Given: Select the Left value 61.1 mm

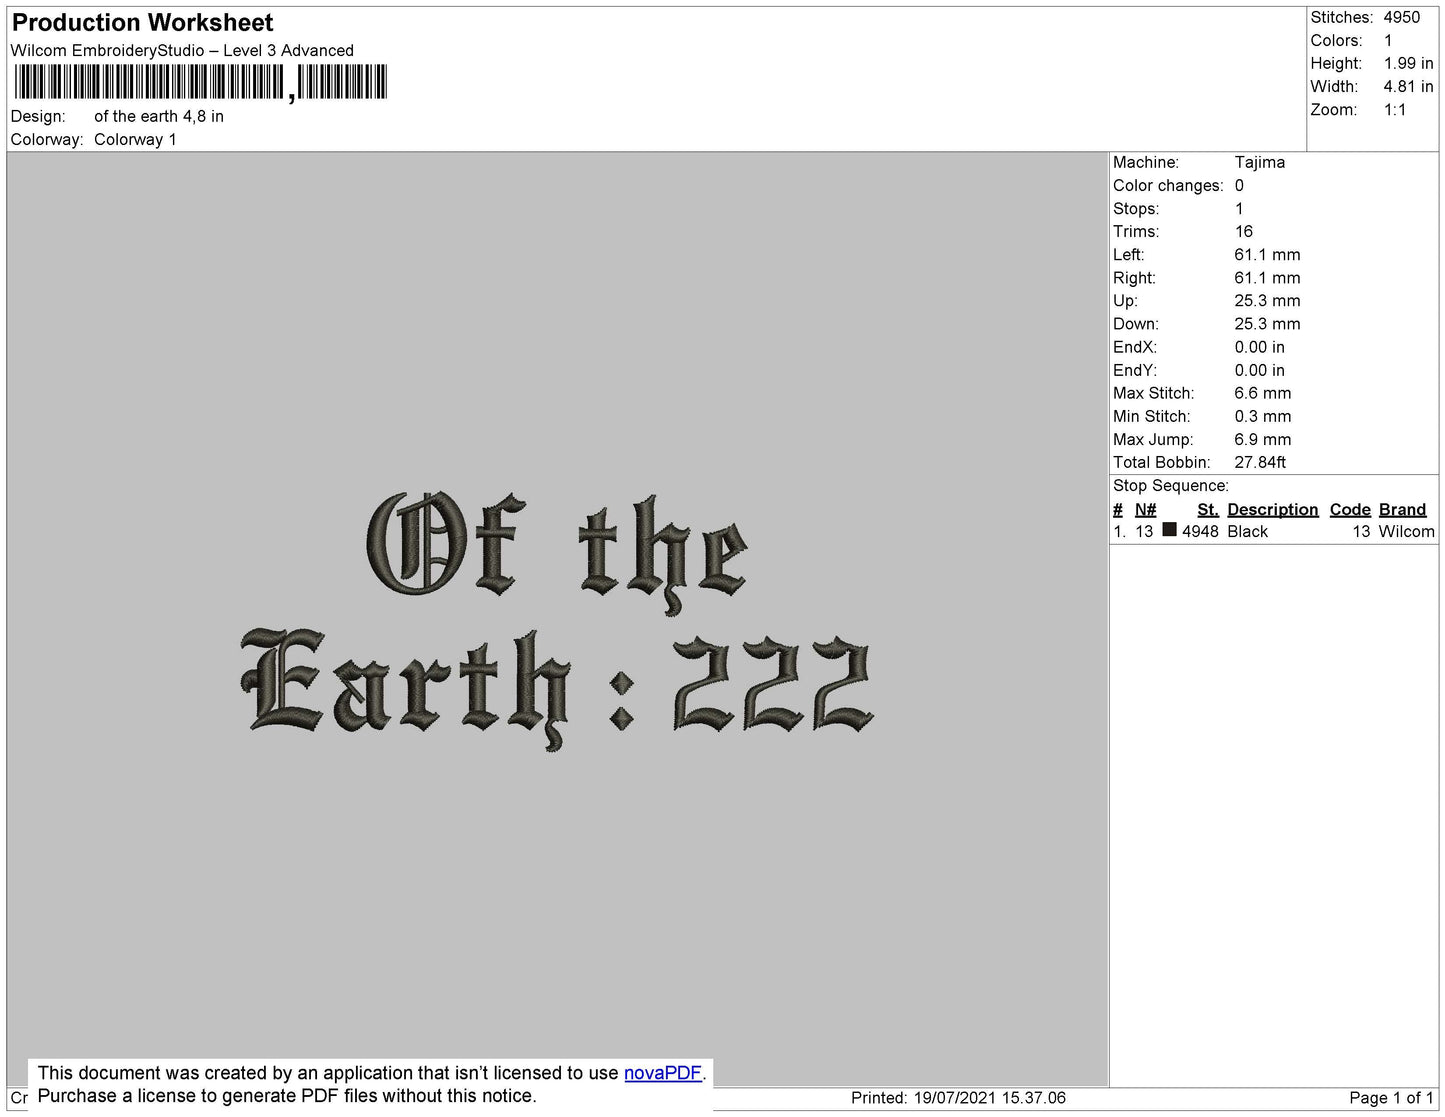Looking at the screenshot, I should pyautogui.click(x=1267, y=254).
